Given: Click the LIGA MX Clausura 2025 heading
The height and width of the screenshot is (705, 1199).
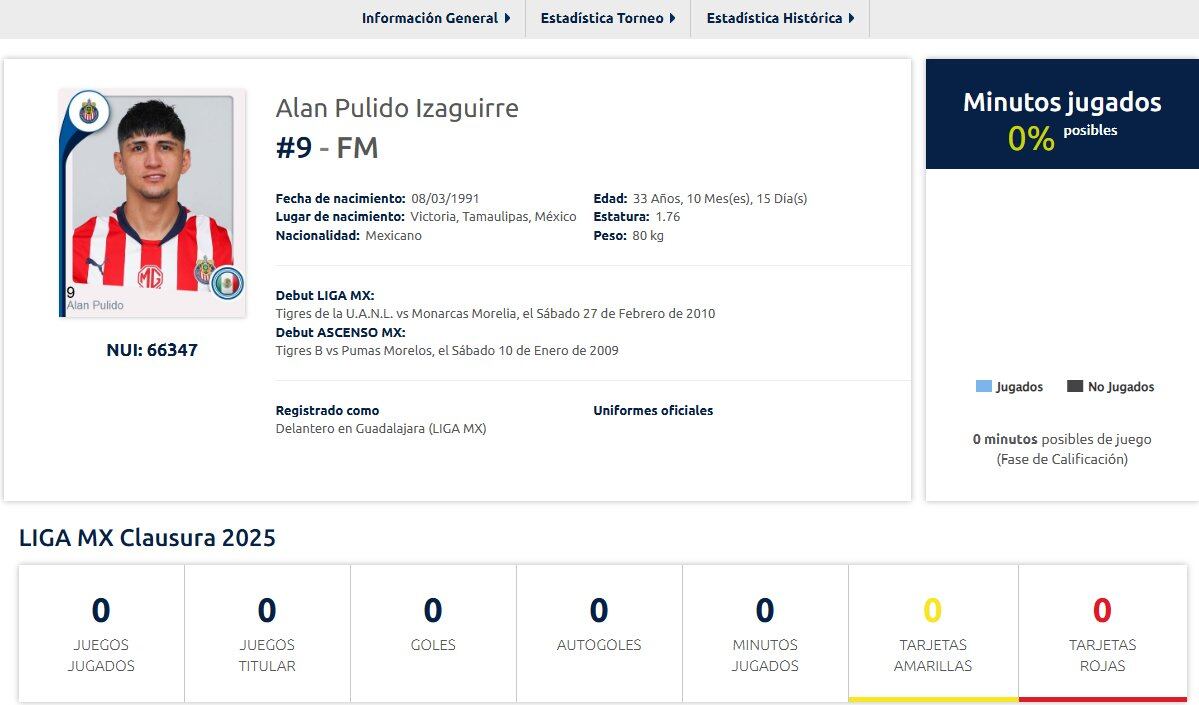Looking at the screenshot, I should [x=148, y=537].
